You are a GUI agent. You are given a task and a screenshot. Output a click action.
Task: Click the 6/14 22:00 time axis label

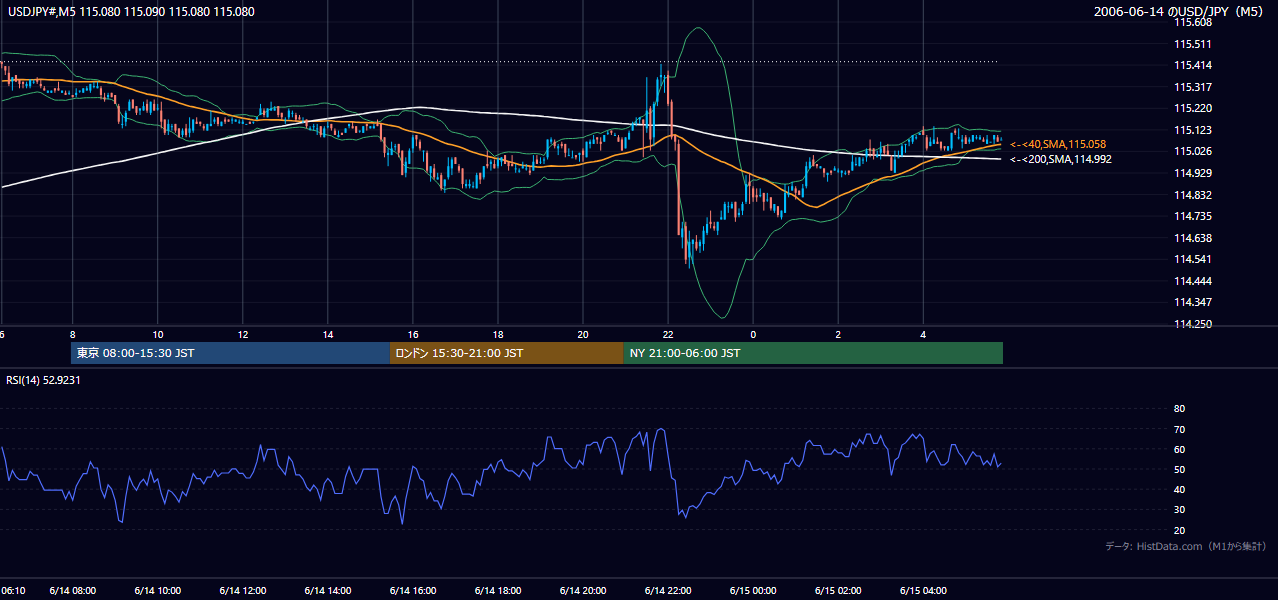point(668,591)
